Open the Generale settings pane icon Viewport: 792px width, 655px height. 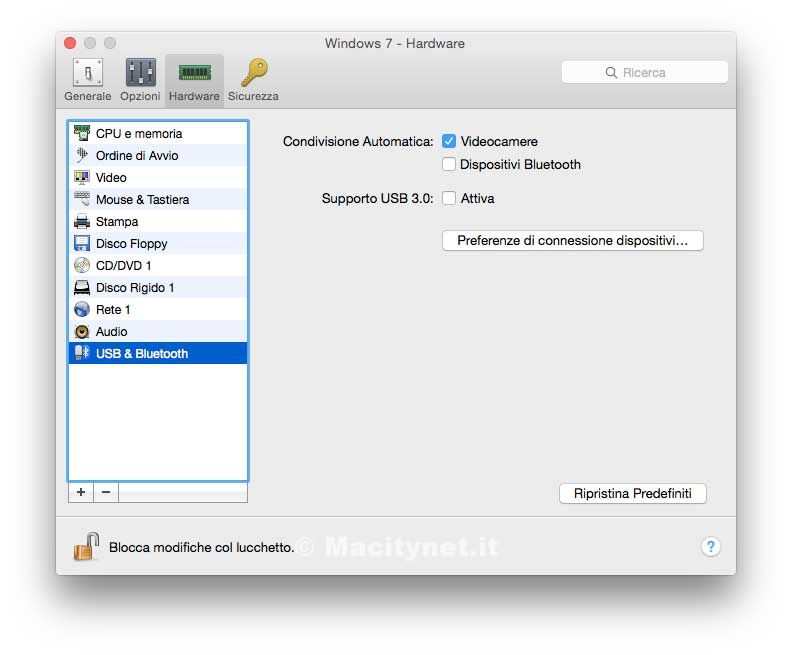tap(88, 72)
